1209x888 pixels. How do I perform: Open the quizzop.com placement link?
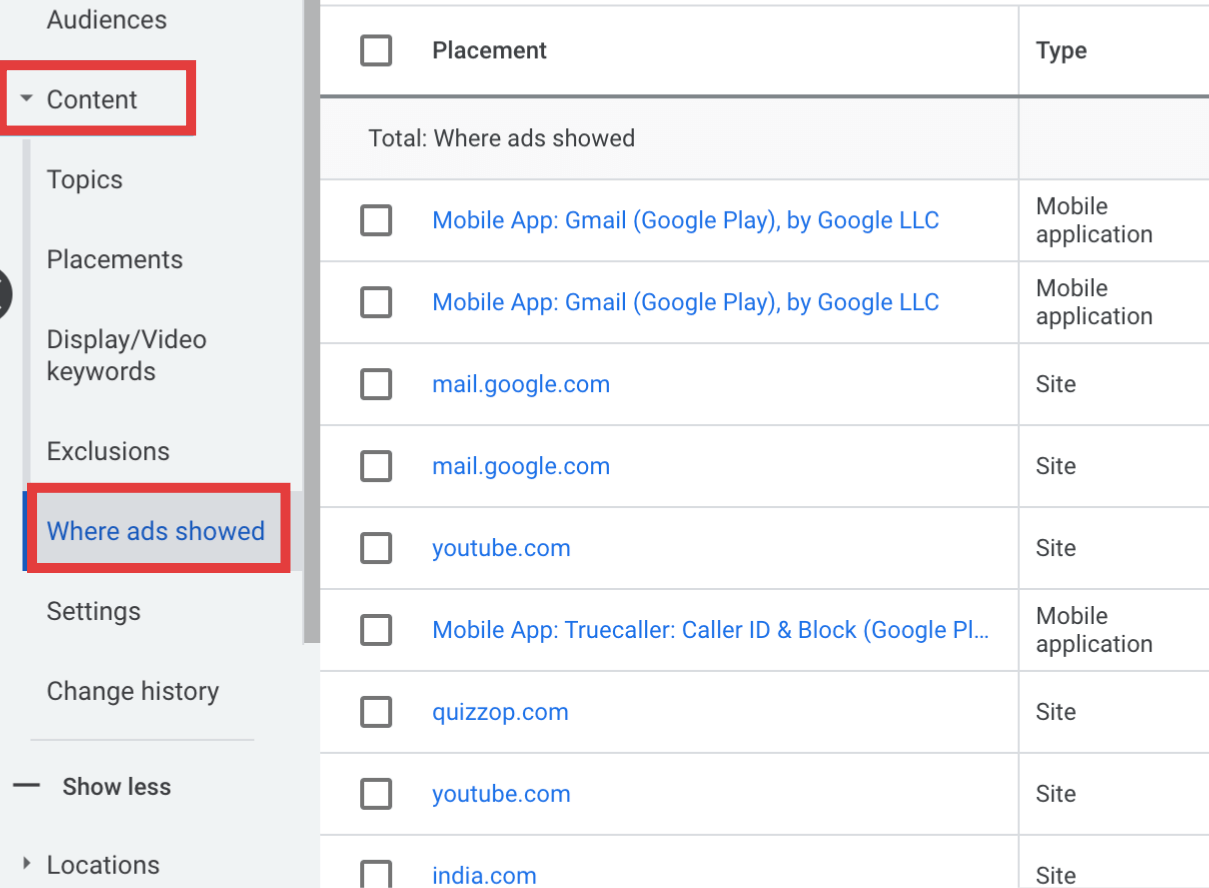coord(500,712)
